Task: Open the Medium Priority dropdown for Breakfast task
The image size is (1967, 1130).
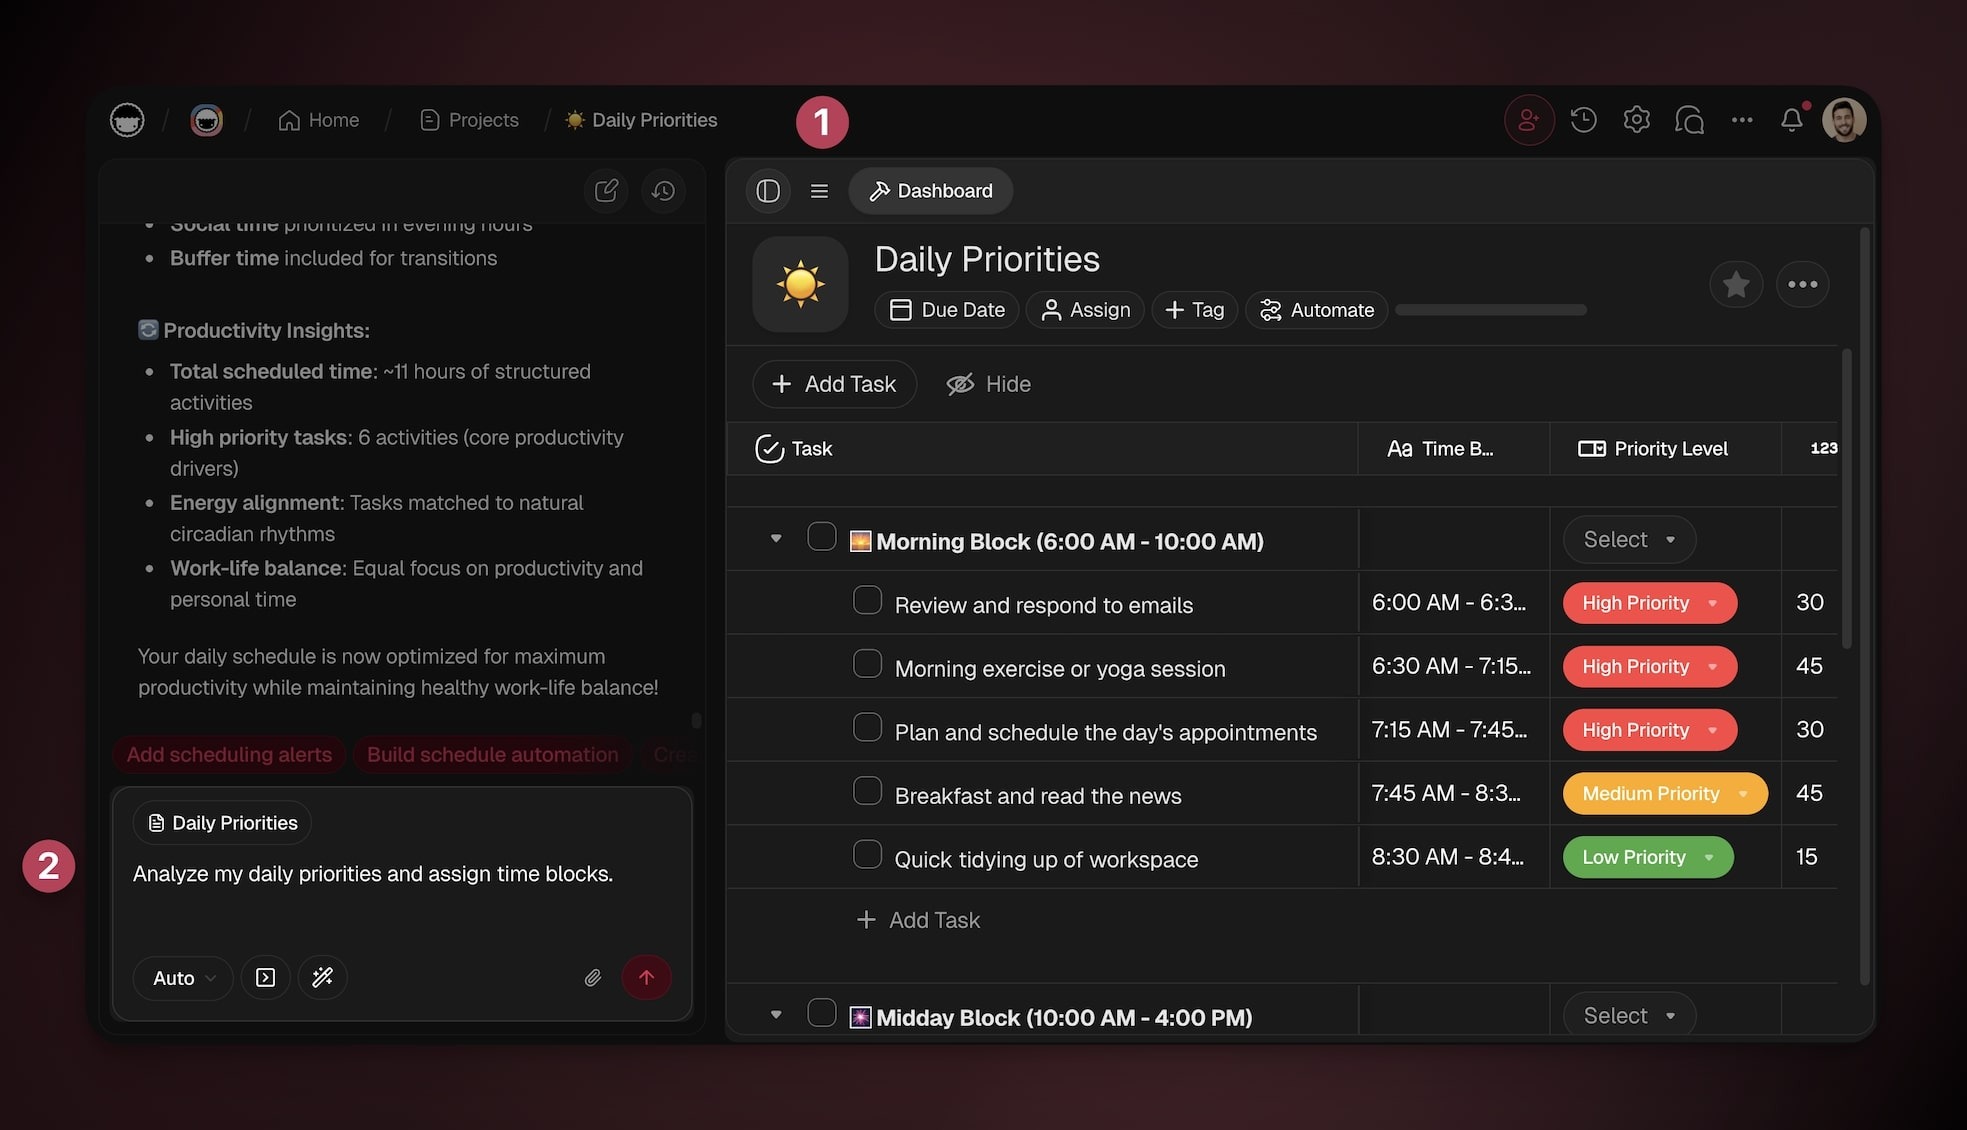Action: (1665, 794)
